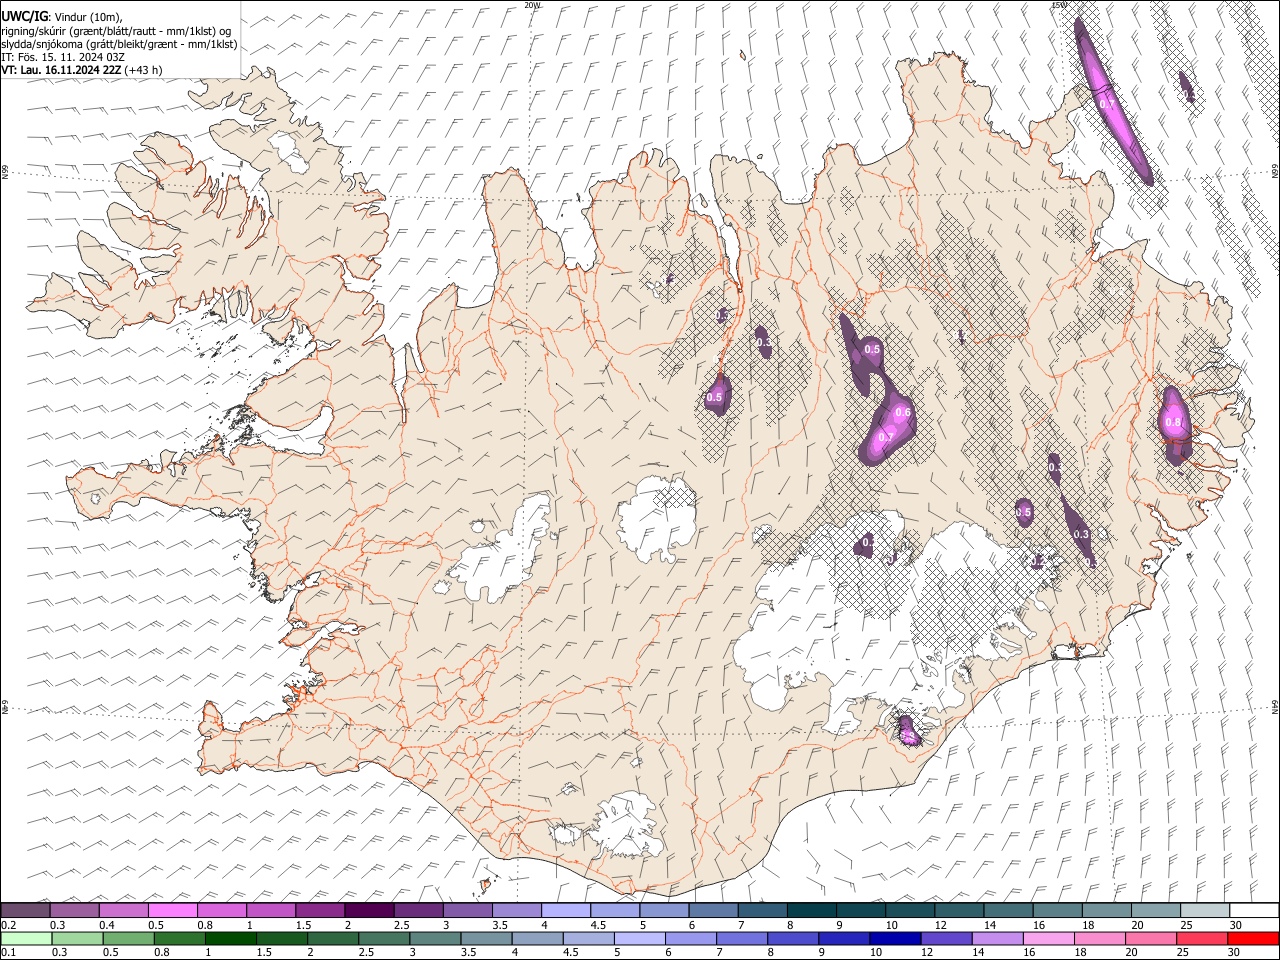Click the 'slydda/snjókoma' snow legend description line

(119, 44)
